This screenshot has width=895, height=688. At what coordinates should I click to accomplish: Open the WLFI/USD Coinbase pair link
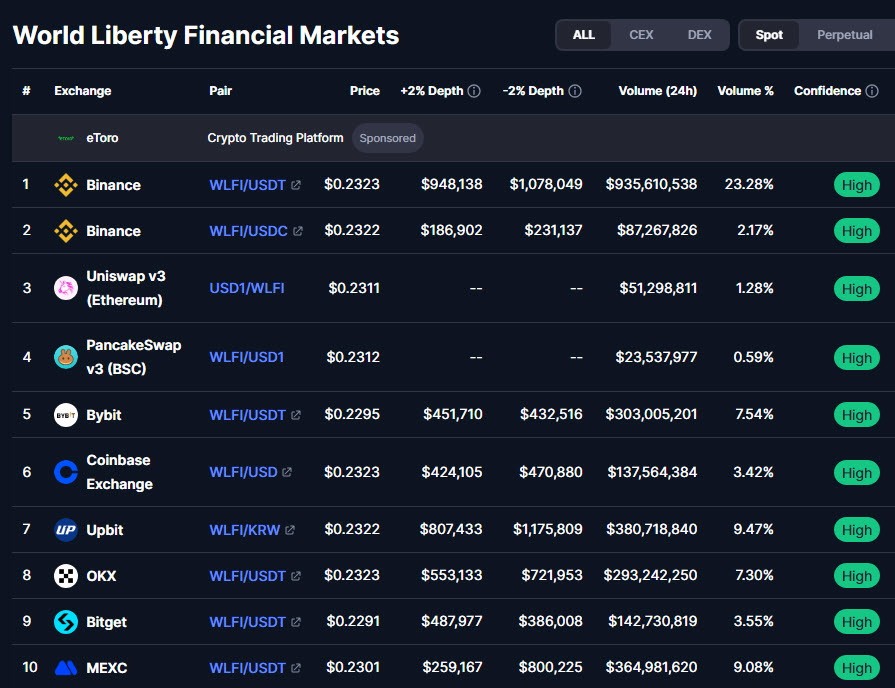coord(243,472)
